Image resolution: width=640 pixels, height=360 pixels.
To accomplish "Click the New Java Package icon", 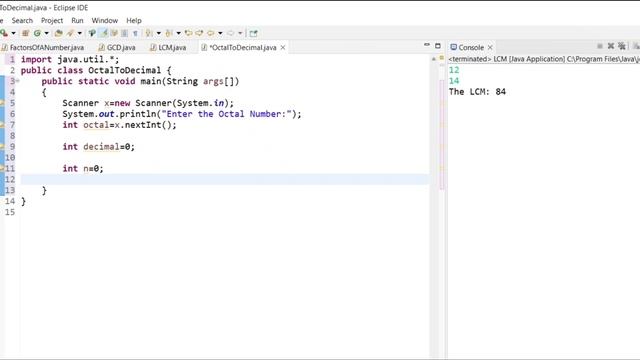I will pos(25,33).
